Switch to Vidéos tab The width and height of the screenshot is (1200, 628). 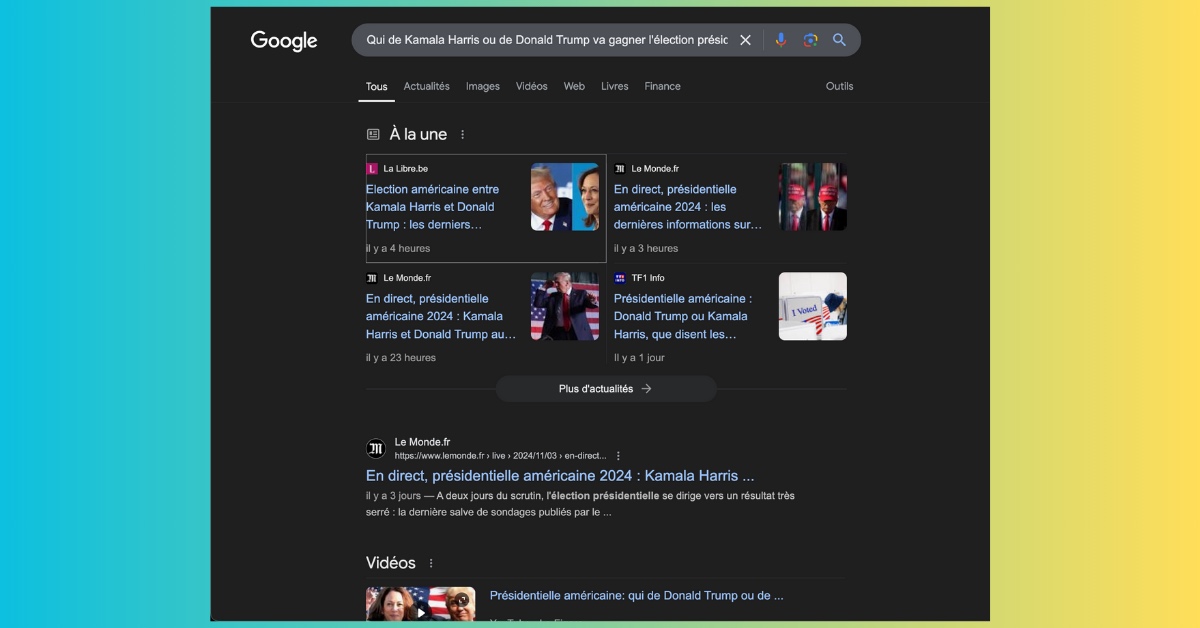532,87
